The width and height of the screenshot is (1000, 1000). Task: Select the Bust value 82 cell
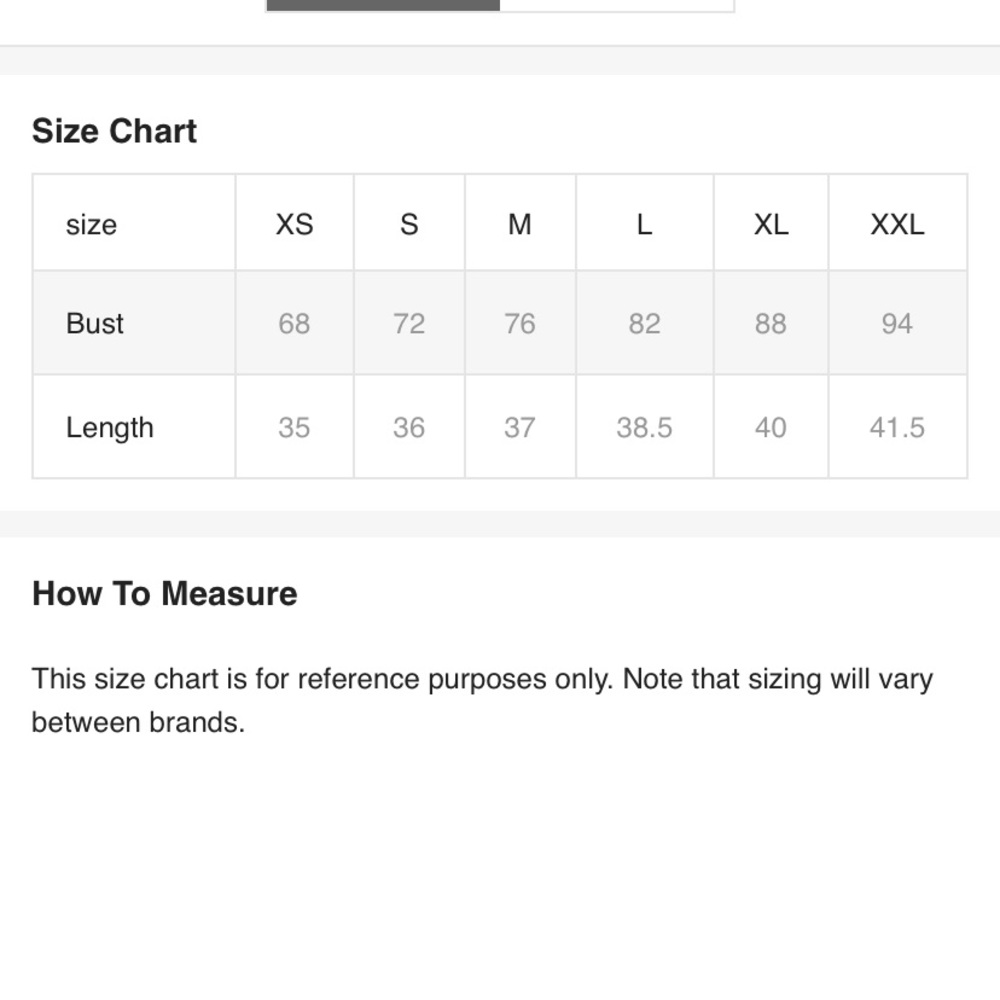click(x=644, y=323)
